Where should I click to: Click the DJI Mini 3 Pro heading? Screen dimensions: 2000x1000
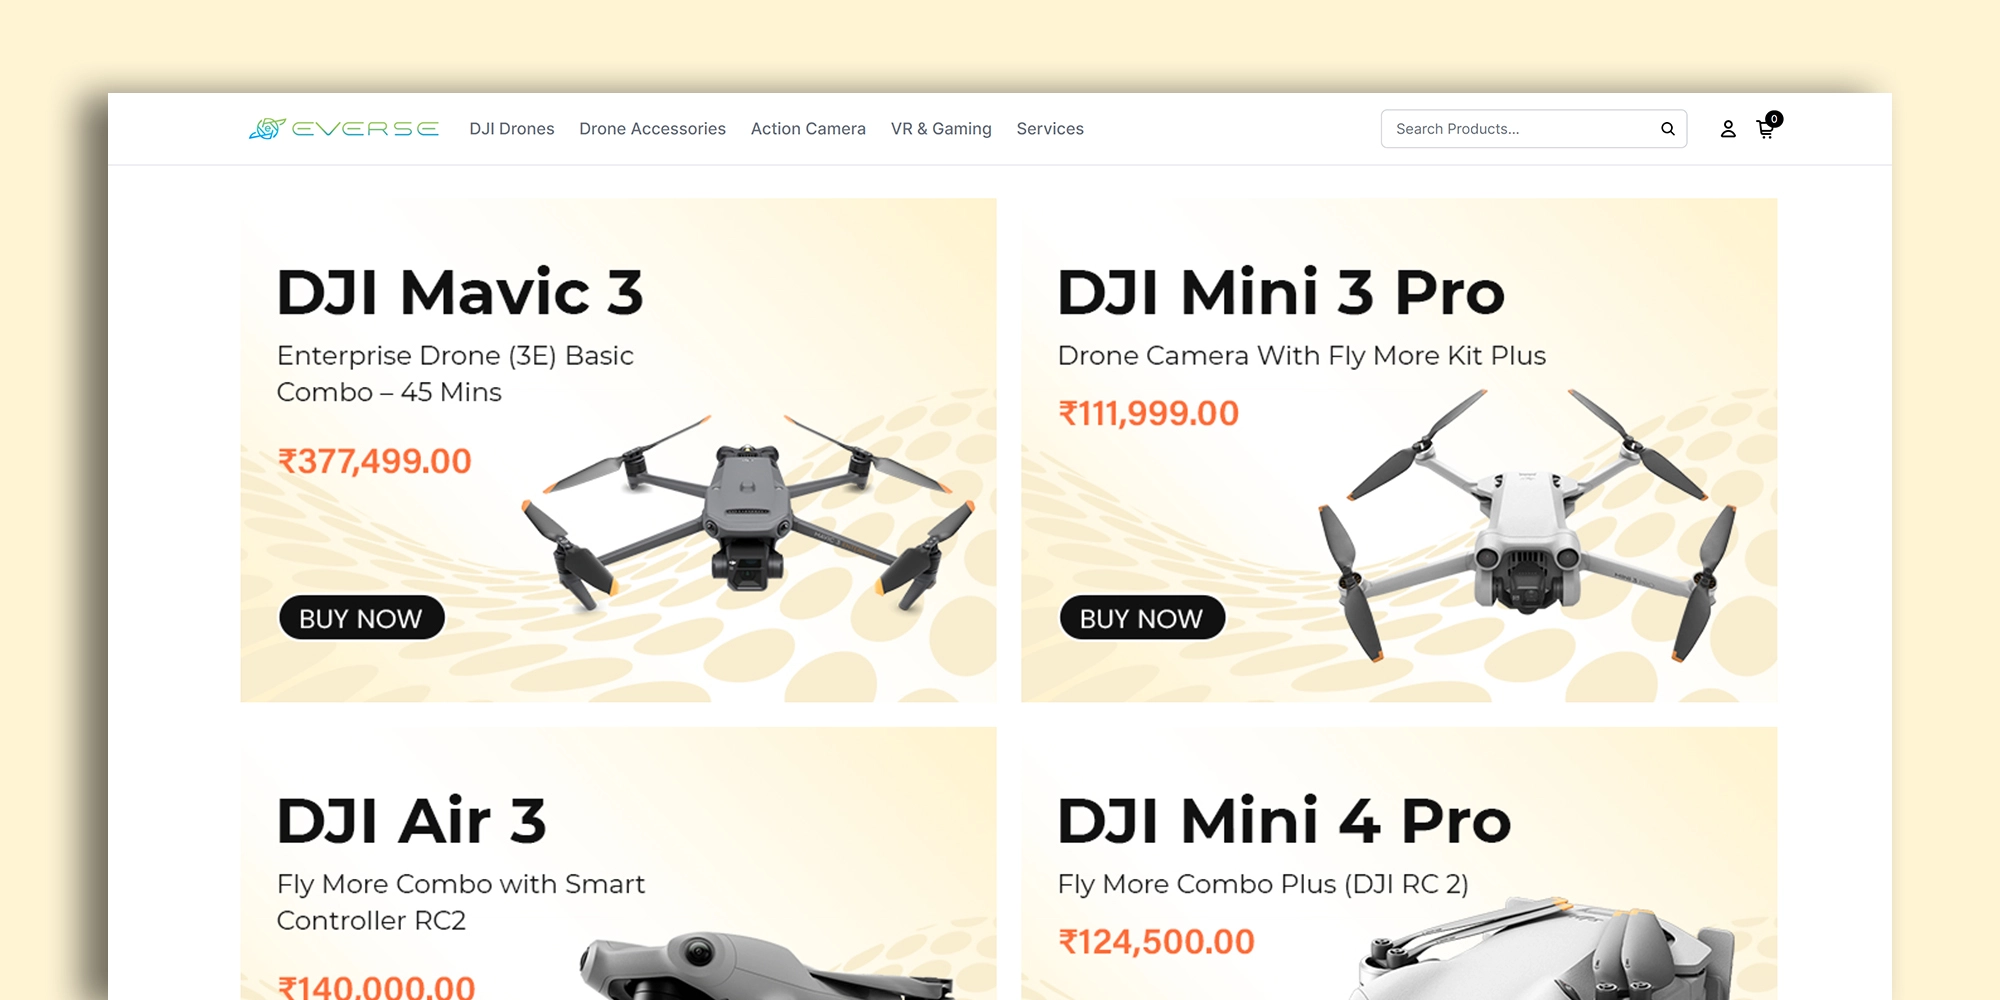[1281, 293]
